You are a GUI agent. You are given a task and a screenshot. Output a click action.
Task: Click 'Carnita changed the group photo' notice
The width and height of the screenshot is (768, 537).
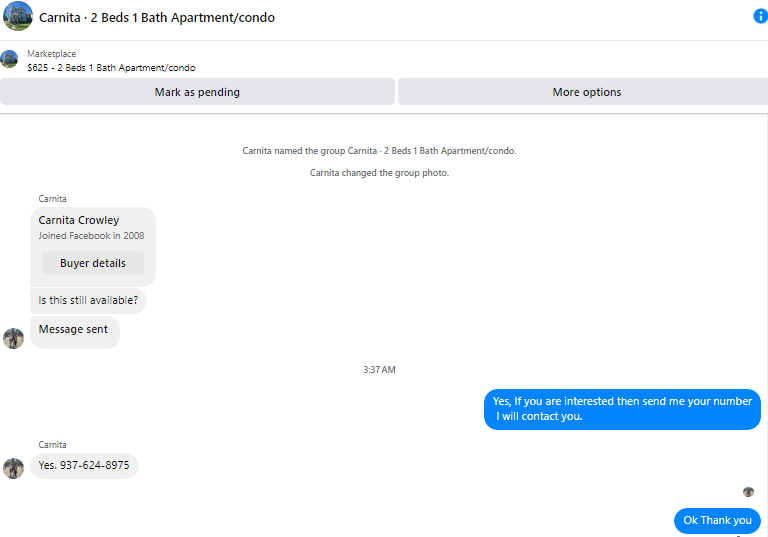379,173
